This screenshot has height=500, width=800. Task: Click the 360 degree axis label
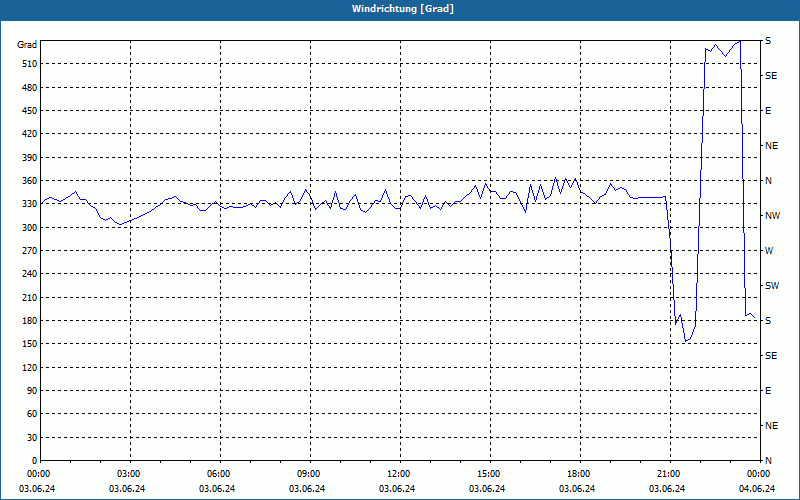tap(29, 181)
